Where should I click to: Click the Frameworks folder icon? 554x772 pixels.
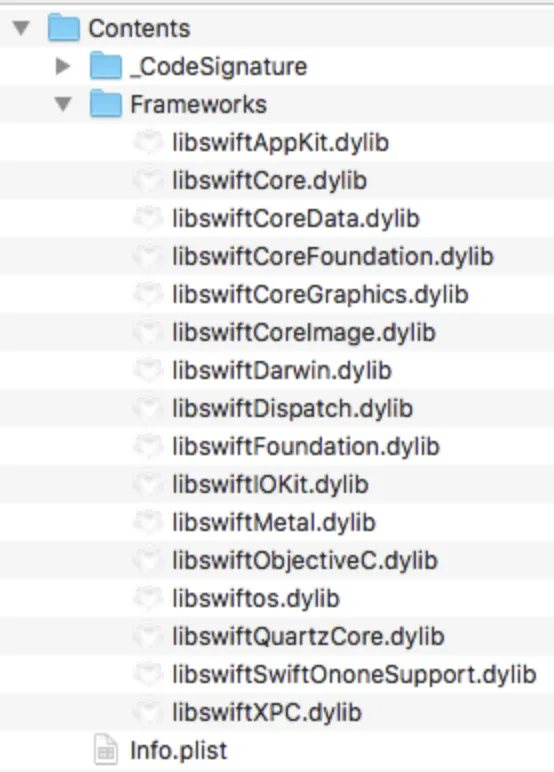(105, 103)
